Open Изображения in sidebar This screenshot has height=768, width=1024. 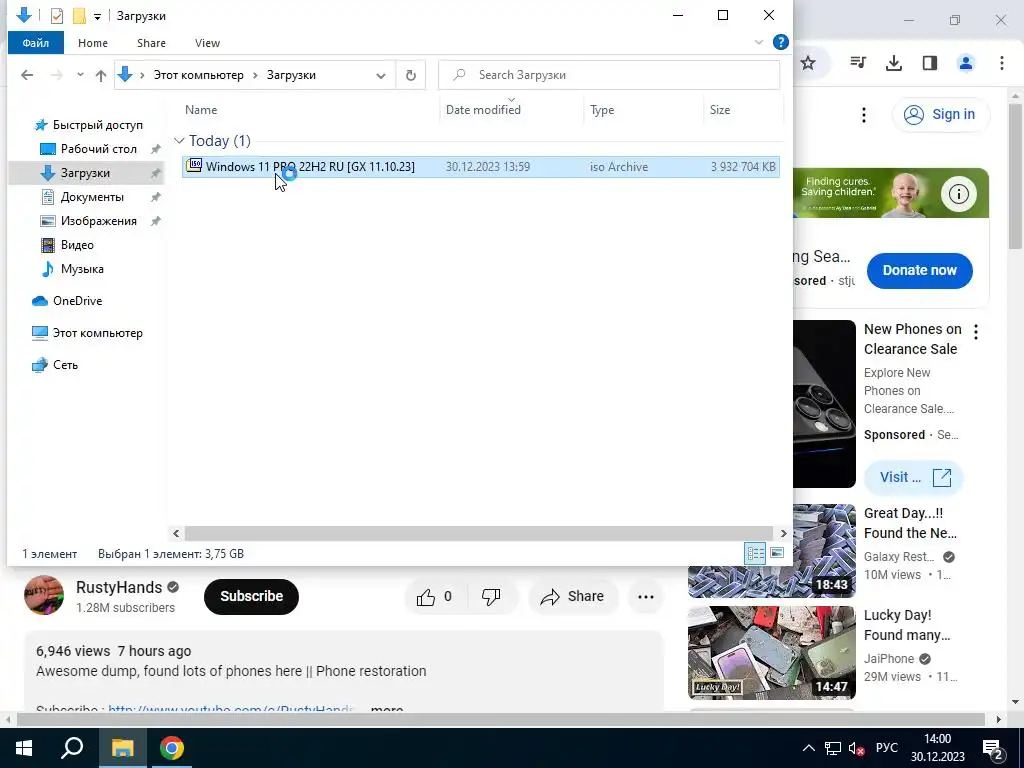(99, 221)
